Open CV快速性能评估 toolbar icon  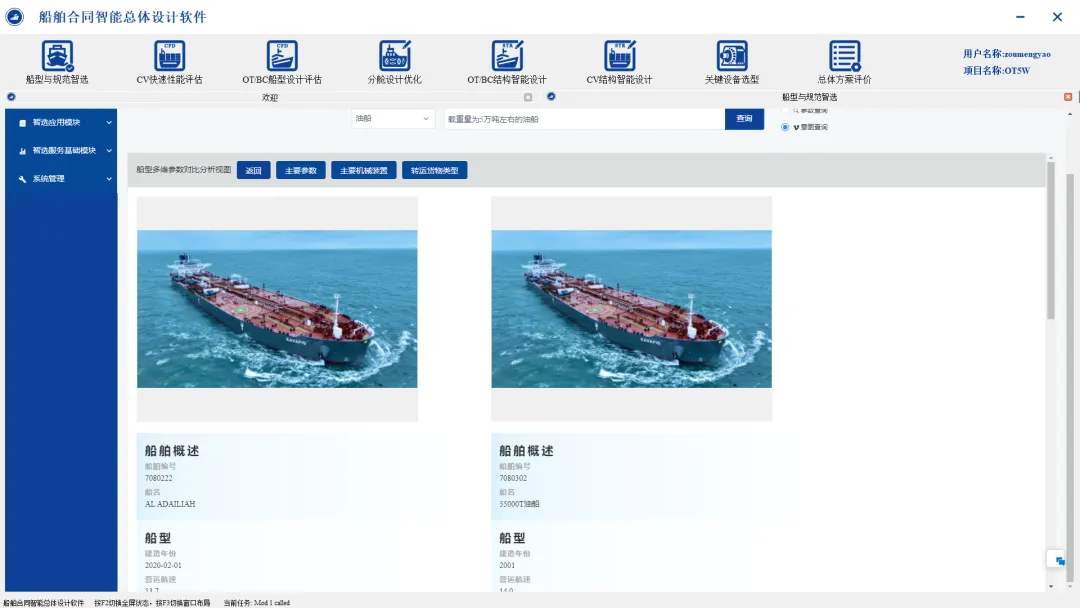tap(169, 56)
